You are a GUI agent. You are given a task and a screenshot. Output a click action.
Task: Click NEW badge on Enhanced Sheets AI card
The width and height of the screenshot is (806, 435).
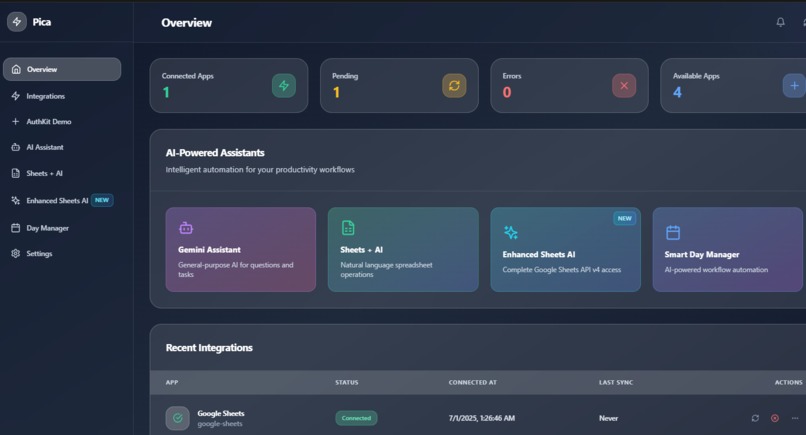(x=625, y=219)
